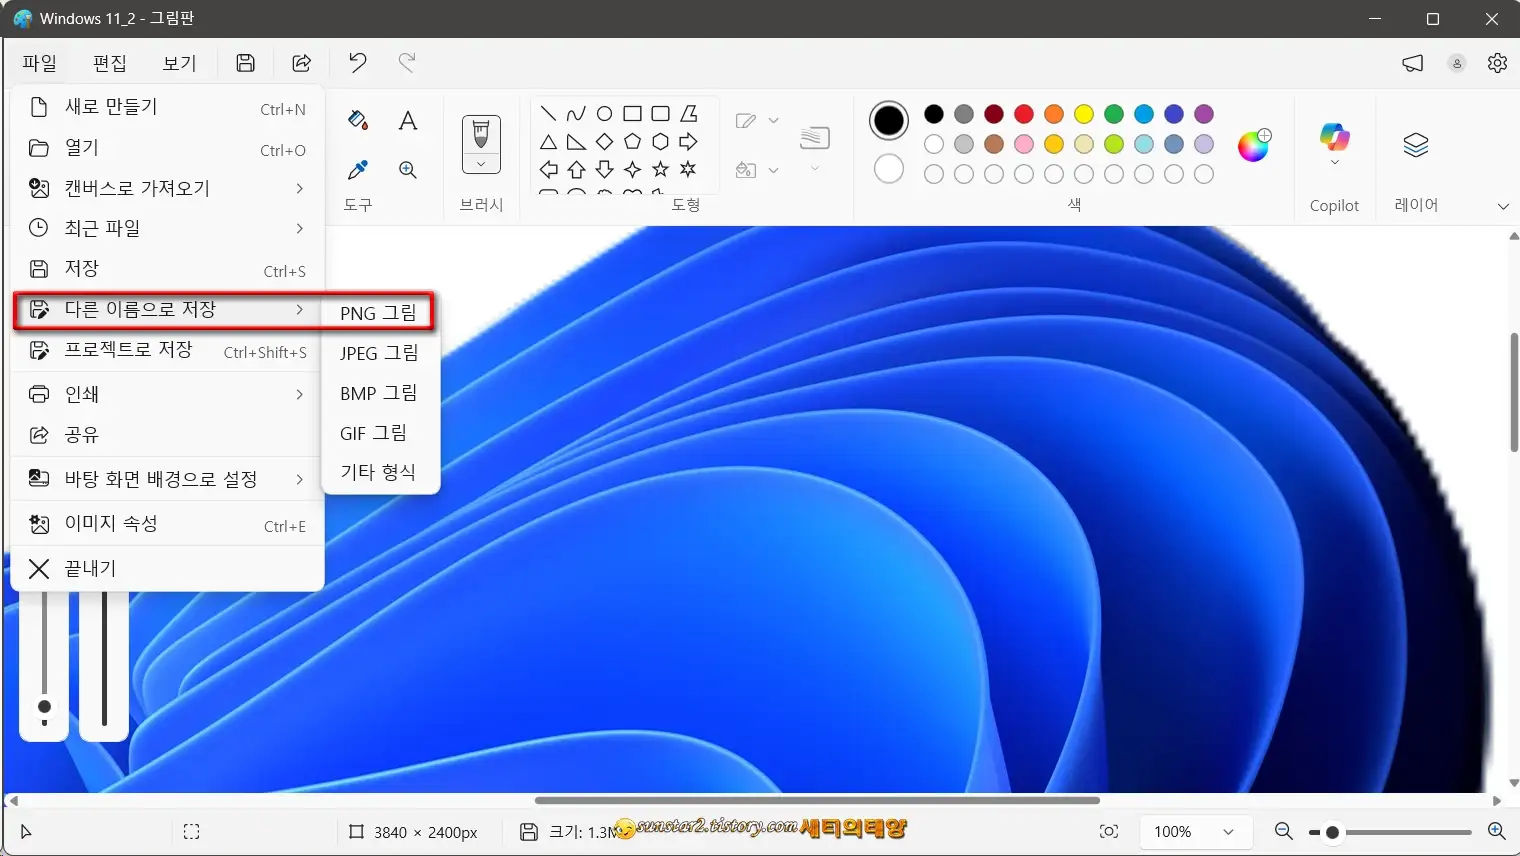The height and width of the screenshot is (856, 1520).
Task: Select the Fill bucket tool
Action: 358,121
